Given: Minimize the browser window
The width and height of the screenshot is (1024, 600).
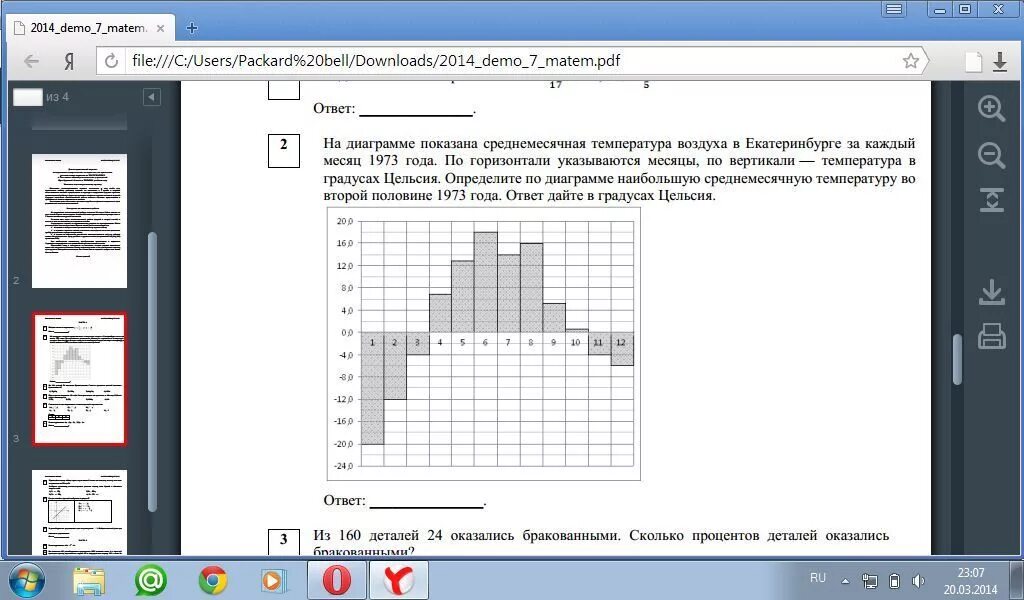Looking at the screenshot, I should [940, 9].
